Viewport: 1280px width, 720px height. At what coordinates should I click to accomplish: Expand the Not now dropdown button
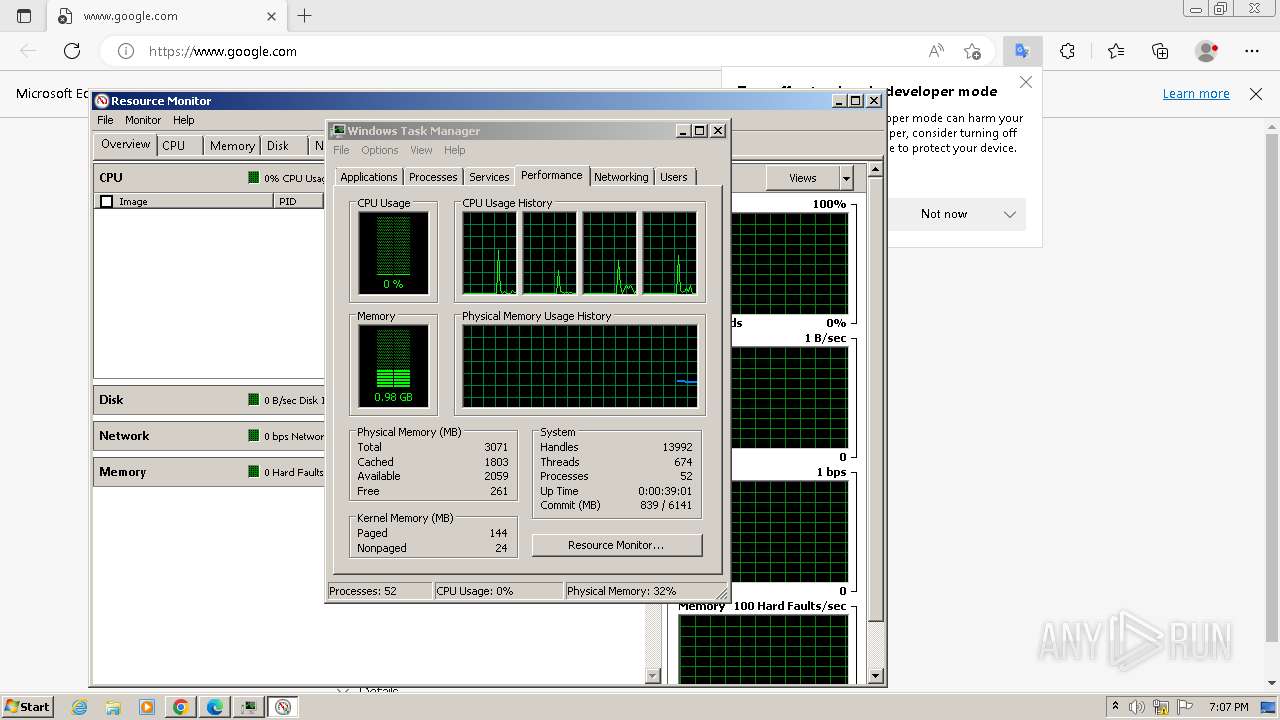point(1010,214)
